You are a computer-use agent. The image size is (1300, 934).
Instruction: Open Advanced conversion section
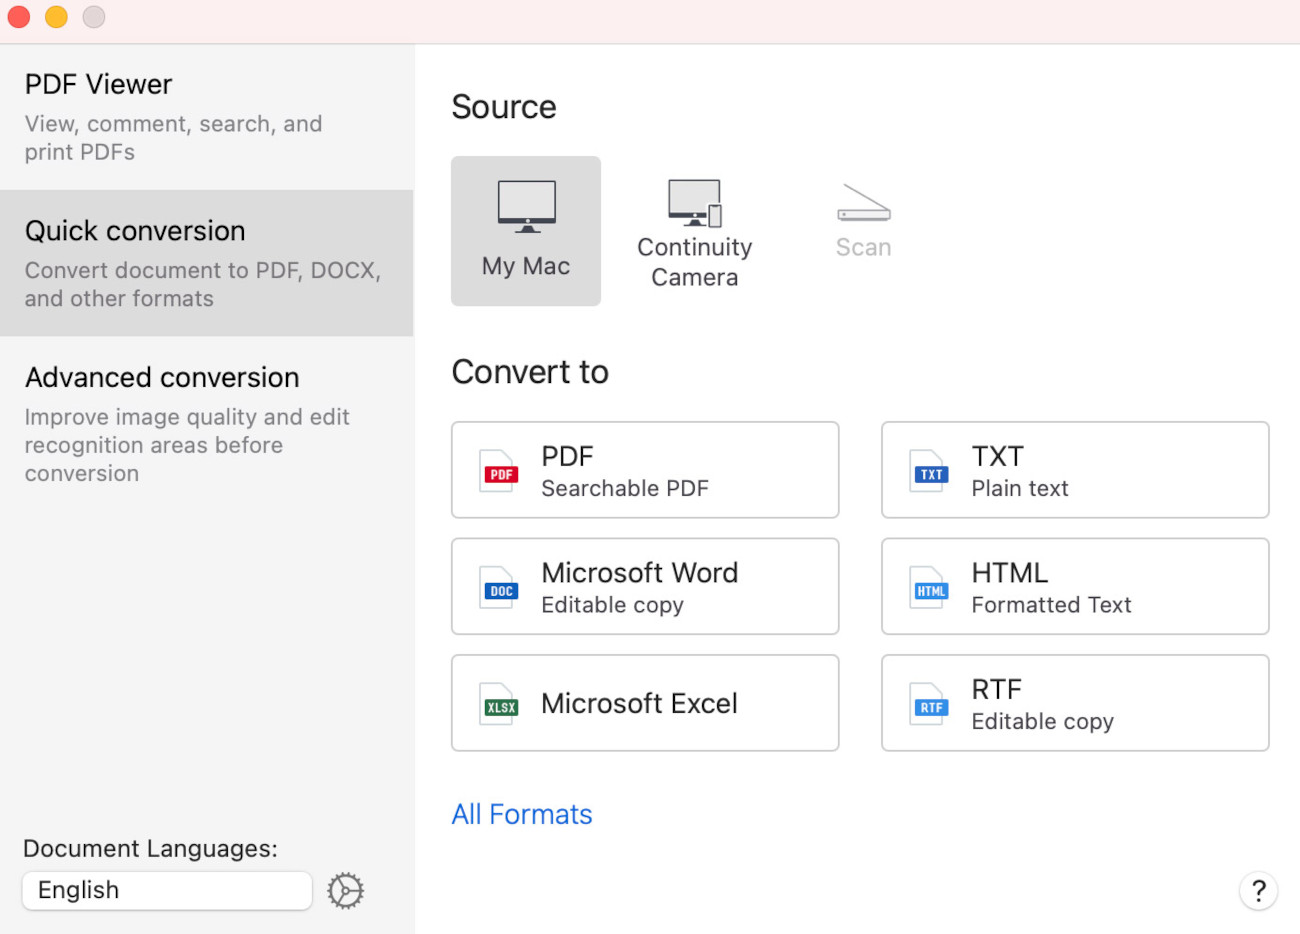(x=207, y=424)
